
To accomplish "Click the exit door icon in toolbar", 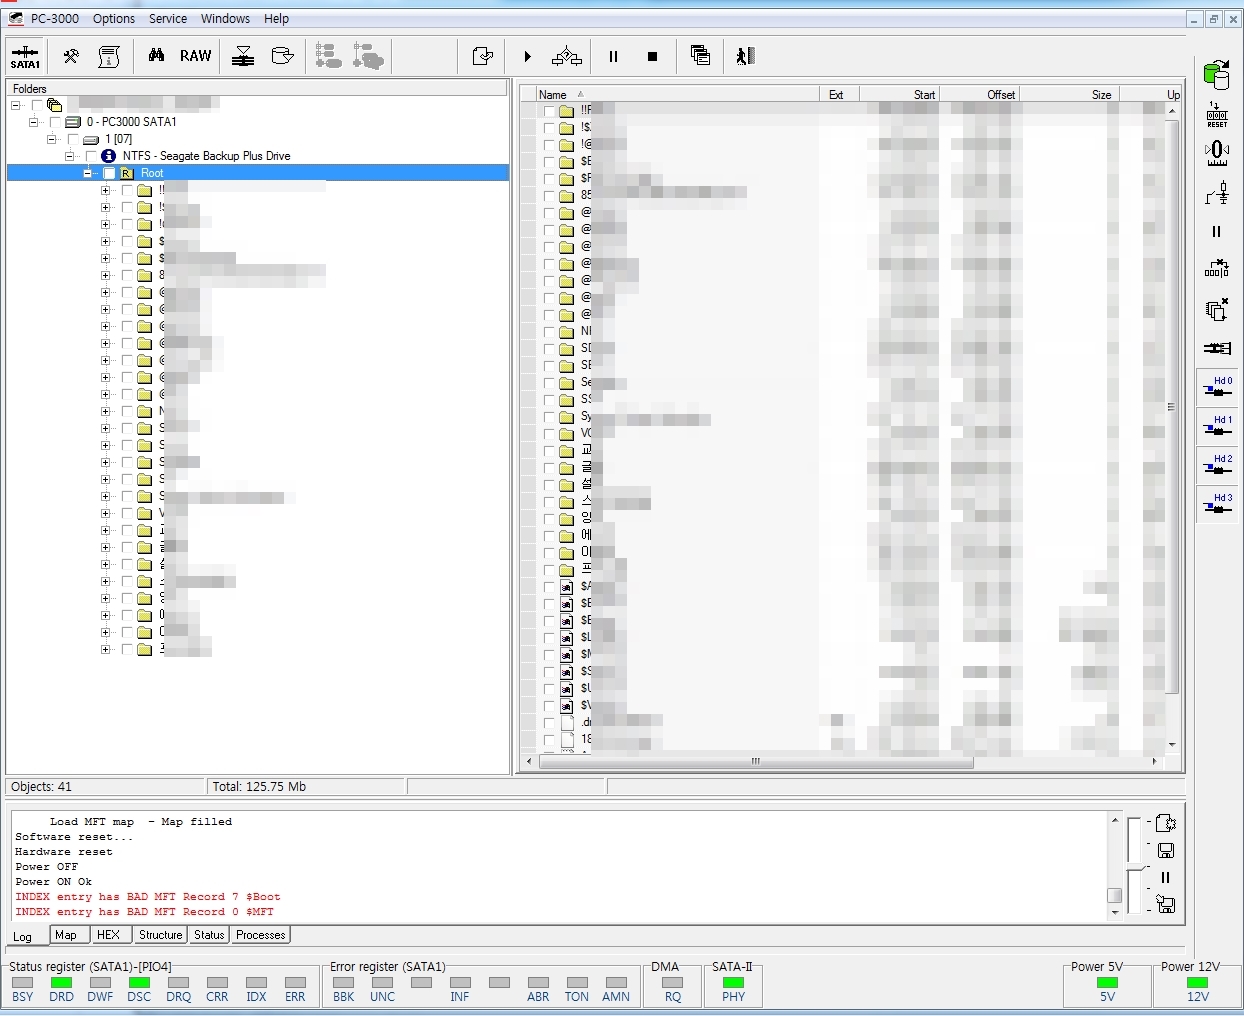I will (745, 57).
